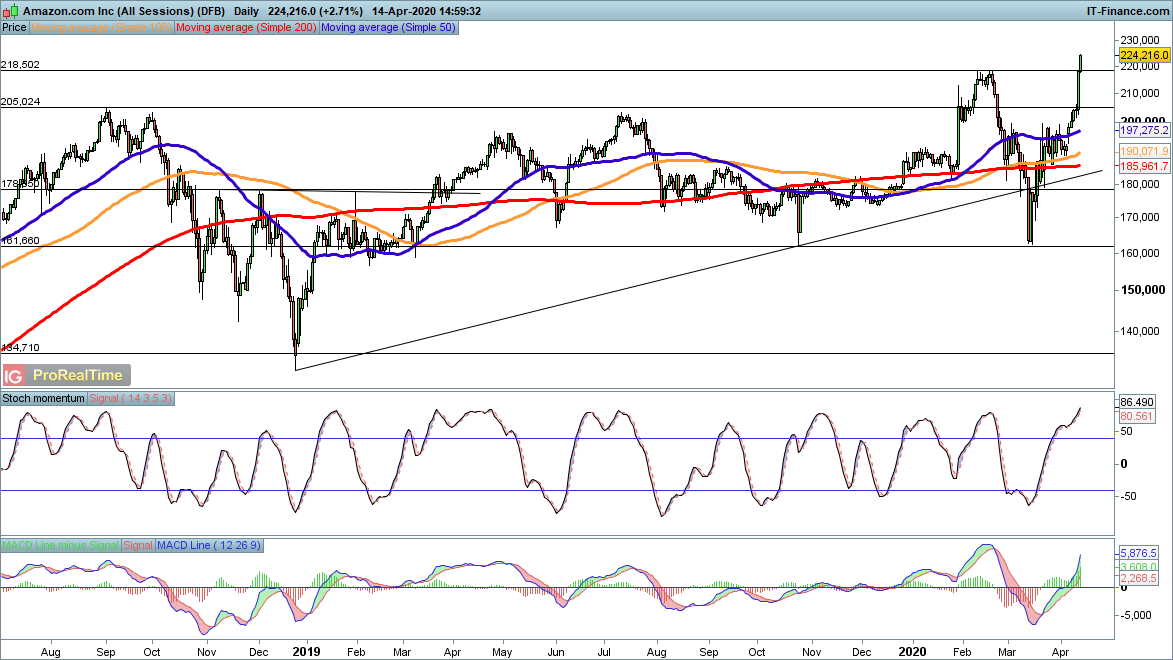1173x660 pixels.
Task: Click the 230,000 price axis label
Action: tap(1140, 40)
